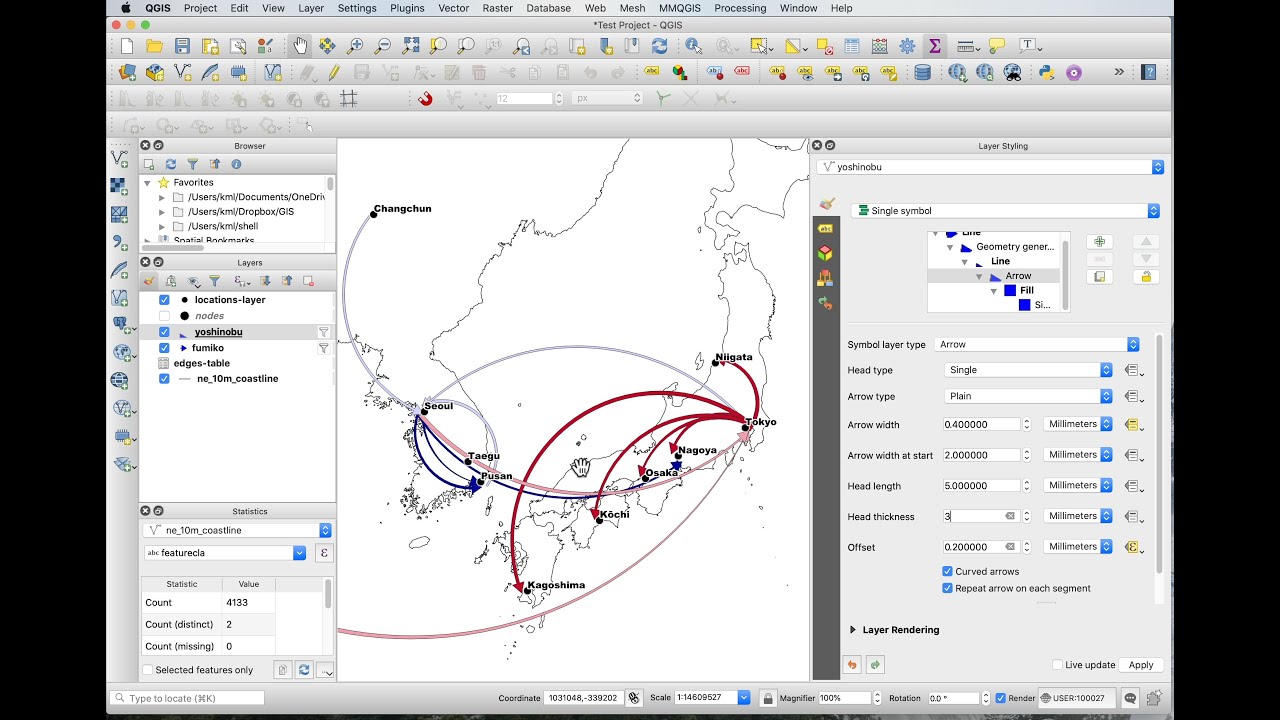The height and width of the screenshot is (720, 1280).
Task: Enable snapping with the red magnet icon
Action: coord(425,99)
